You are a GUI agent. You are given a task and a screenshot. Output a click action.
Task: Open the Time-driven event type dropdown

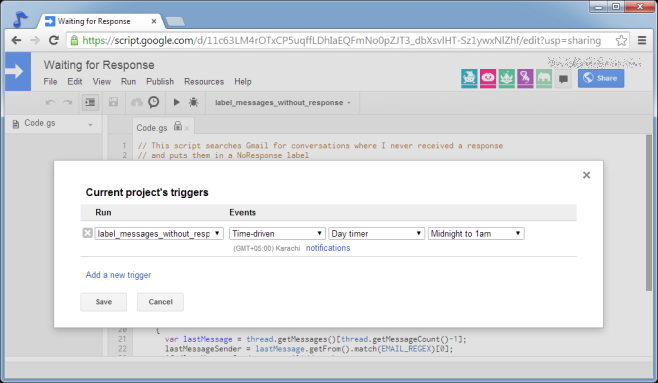(x=277, y=233)
